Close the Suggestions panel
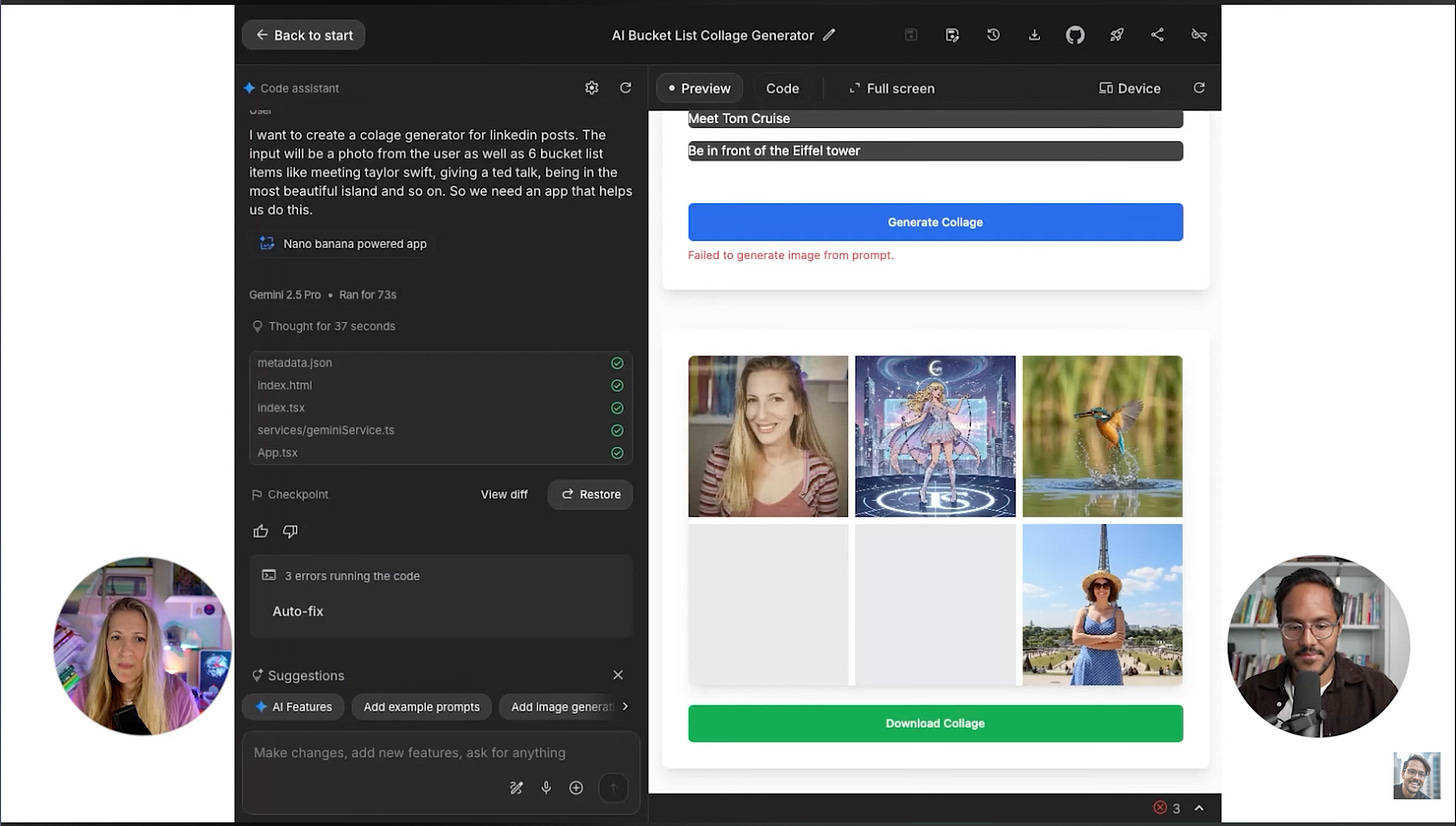The height and width of the screenshot is (826, 1456). tap(618, 675)
